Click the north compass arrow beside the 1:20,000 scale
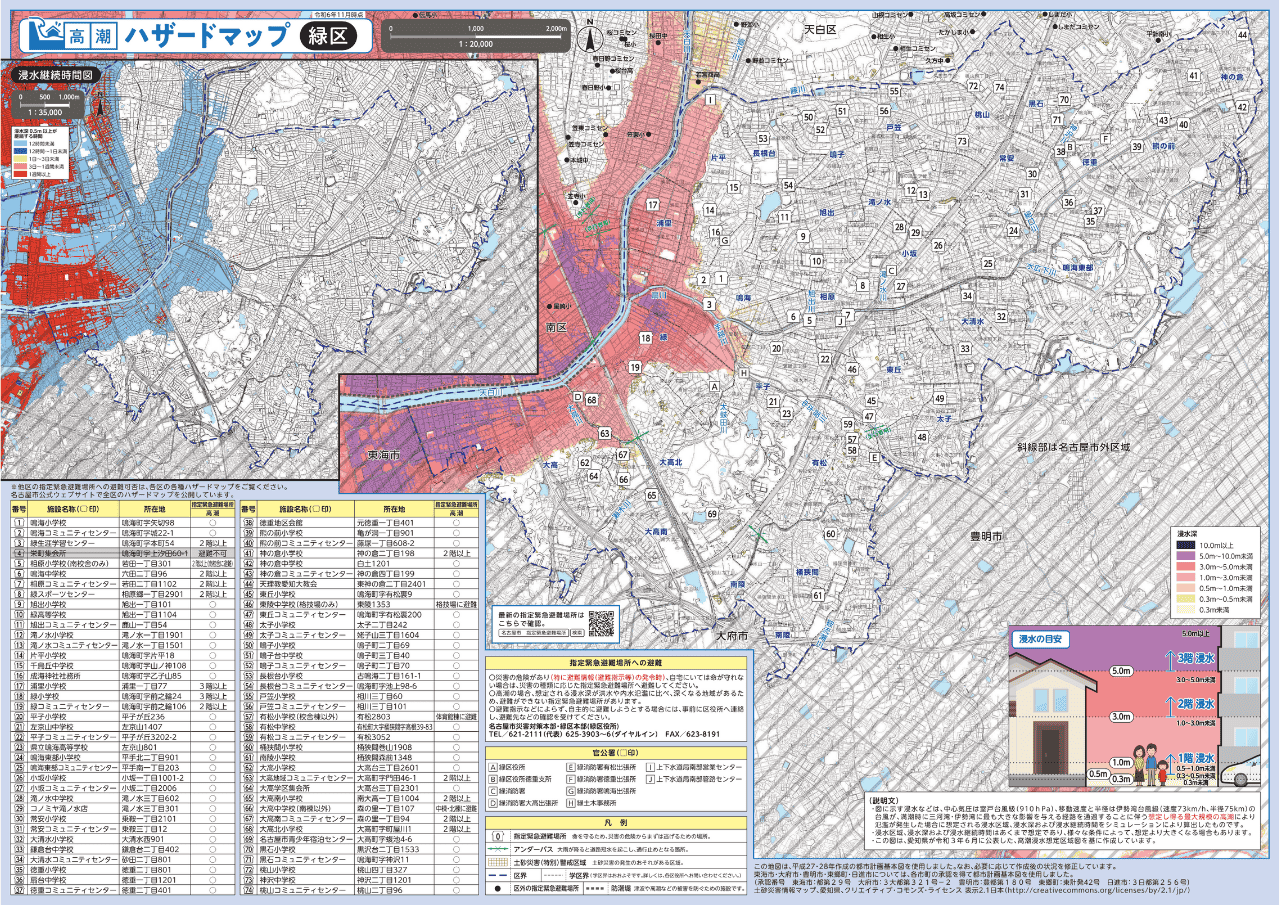 pos(591,39)
